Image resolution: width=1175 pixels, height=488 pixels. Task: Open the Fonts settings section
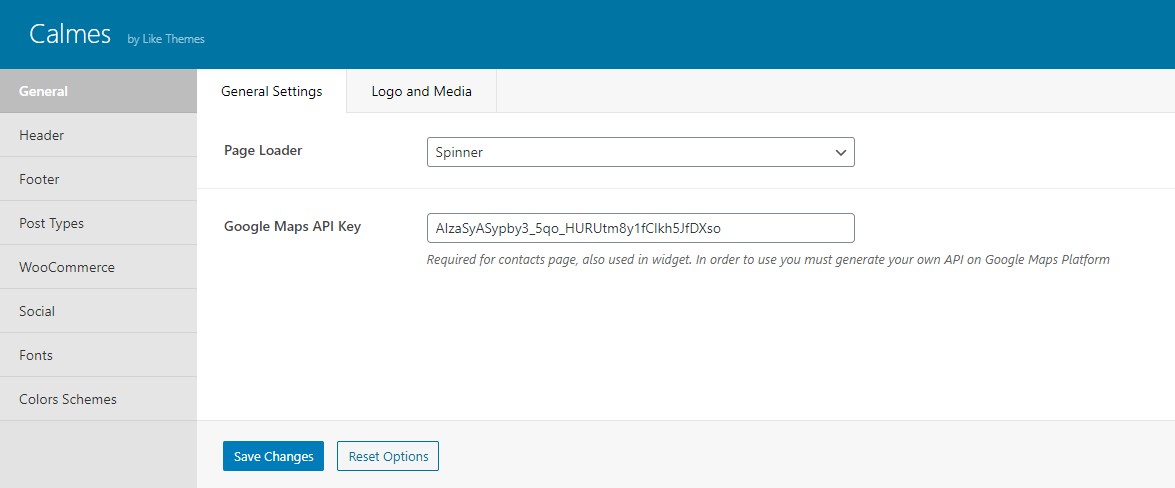(98, 355)
